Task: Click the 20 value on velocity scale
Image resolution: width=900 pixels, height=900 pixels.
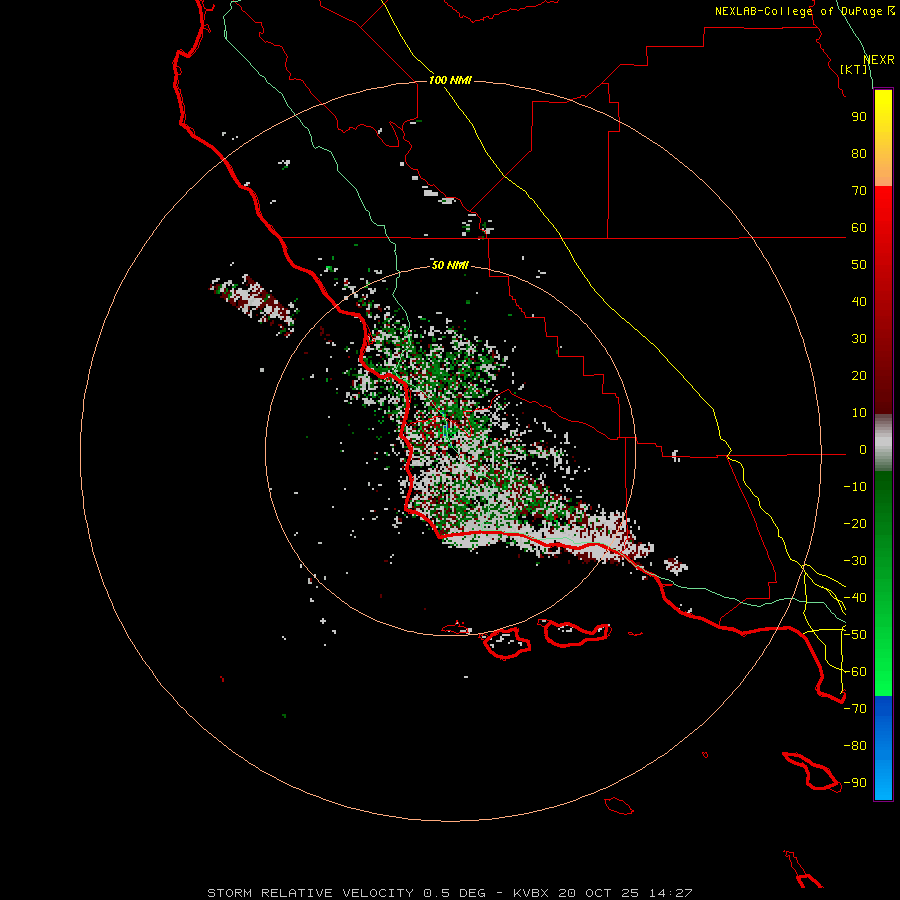Action: click(x=859, y=376)
